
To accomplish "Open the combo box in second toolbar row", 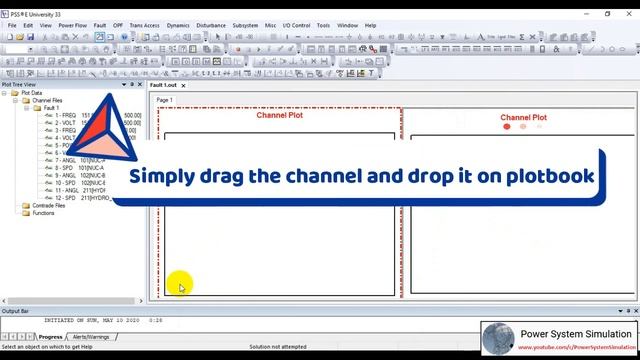I will [30, 49].
